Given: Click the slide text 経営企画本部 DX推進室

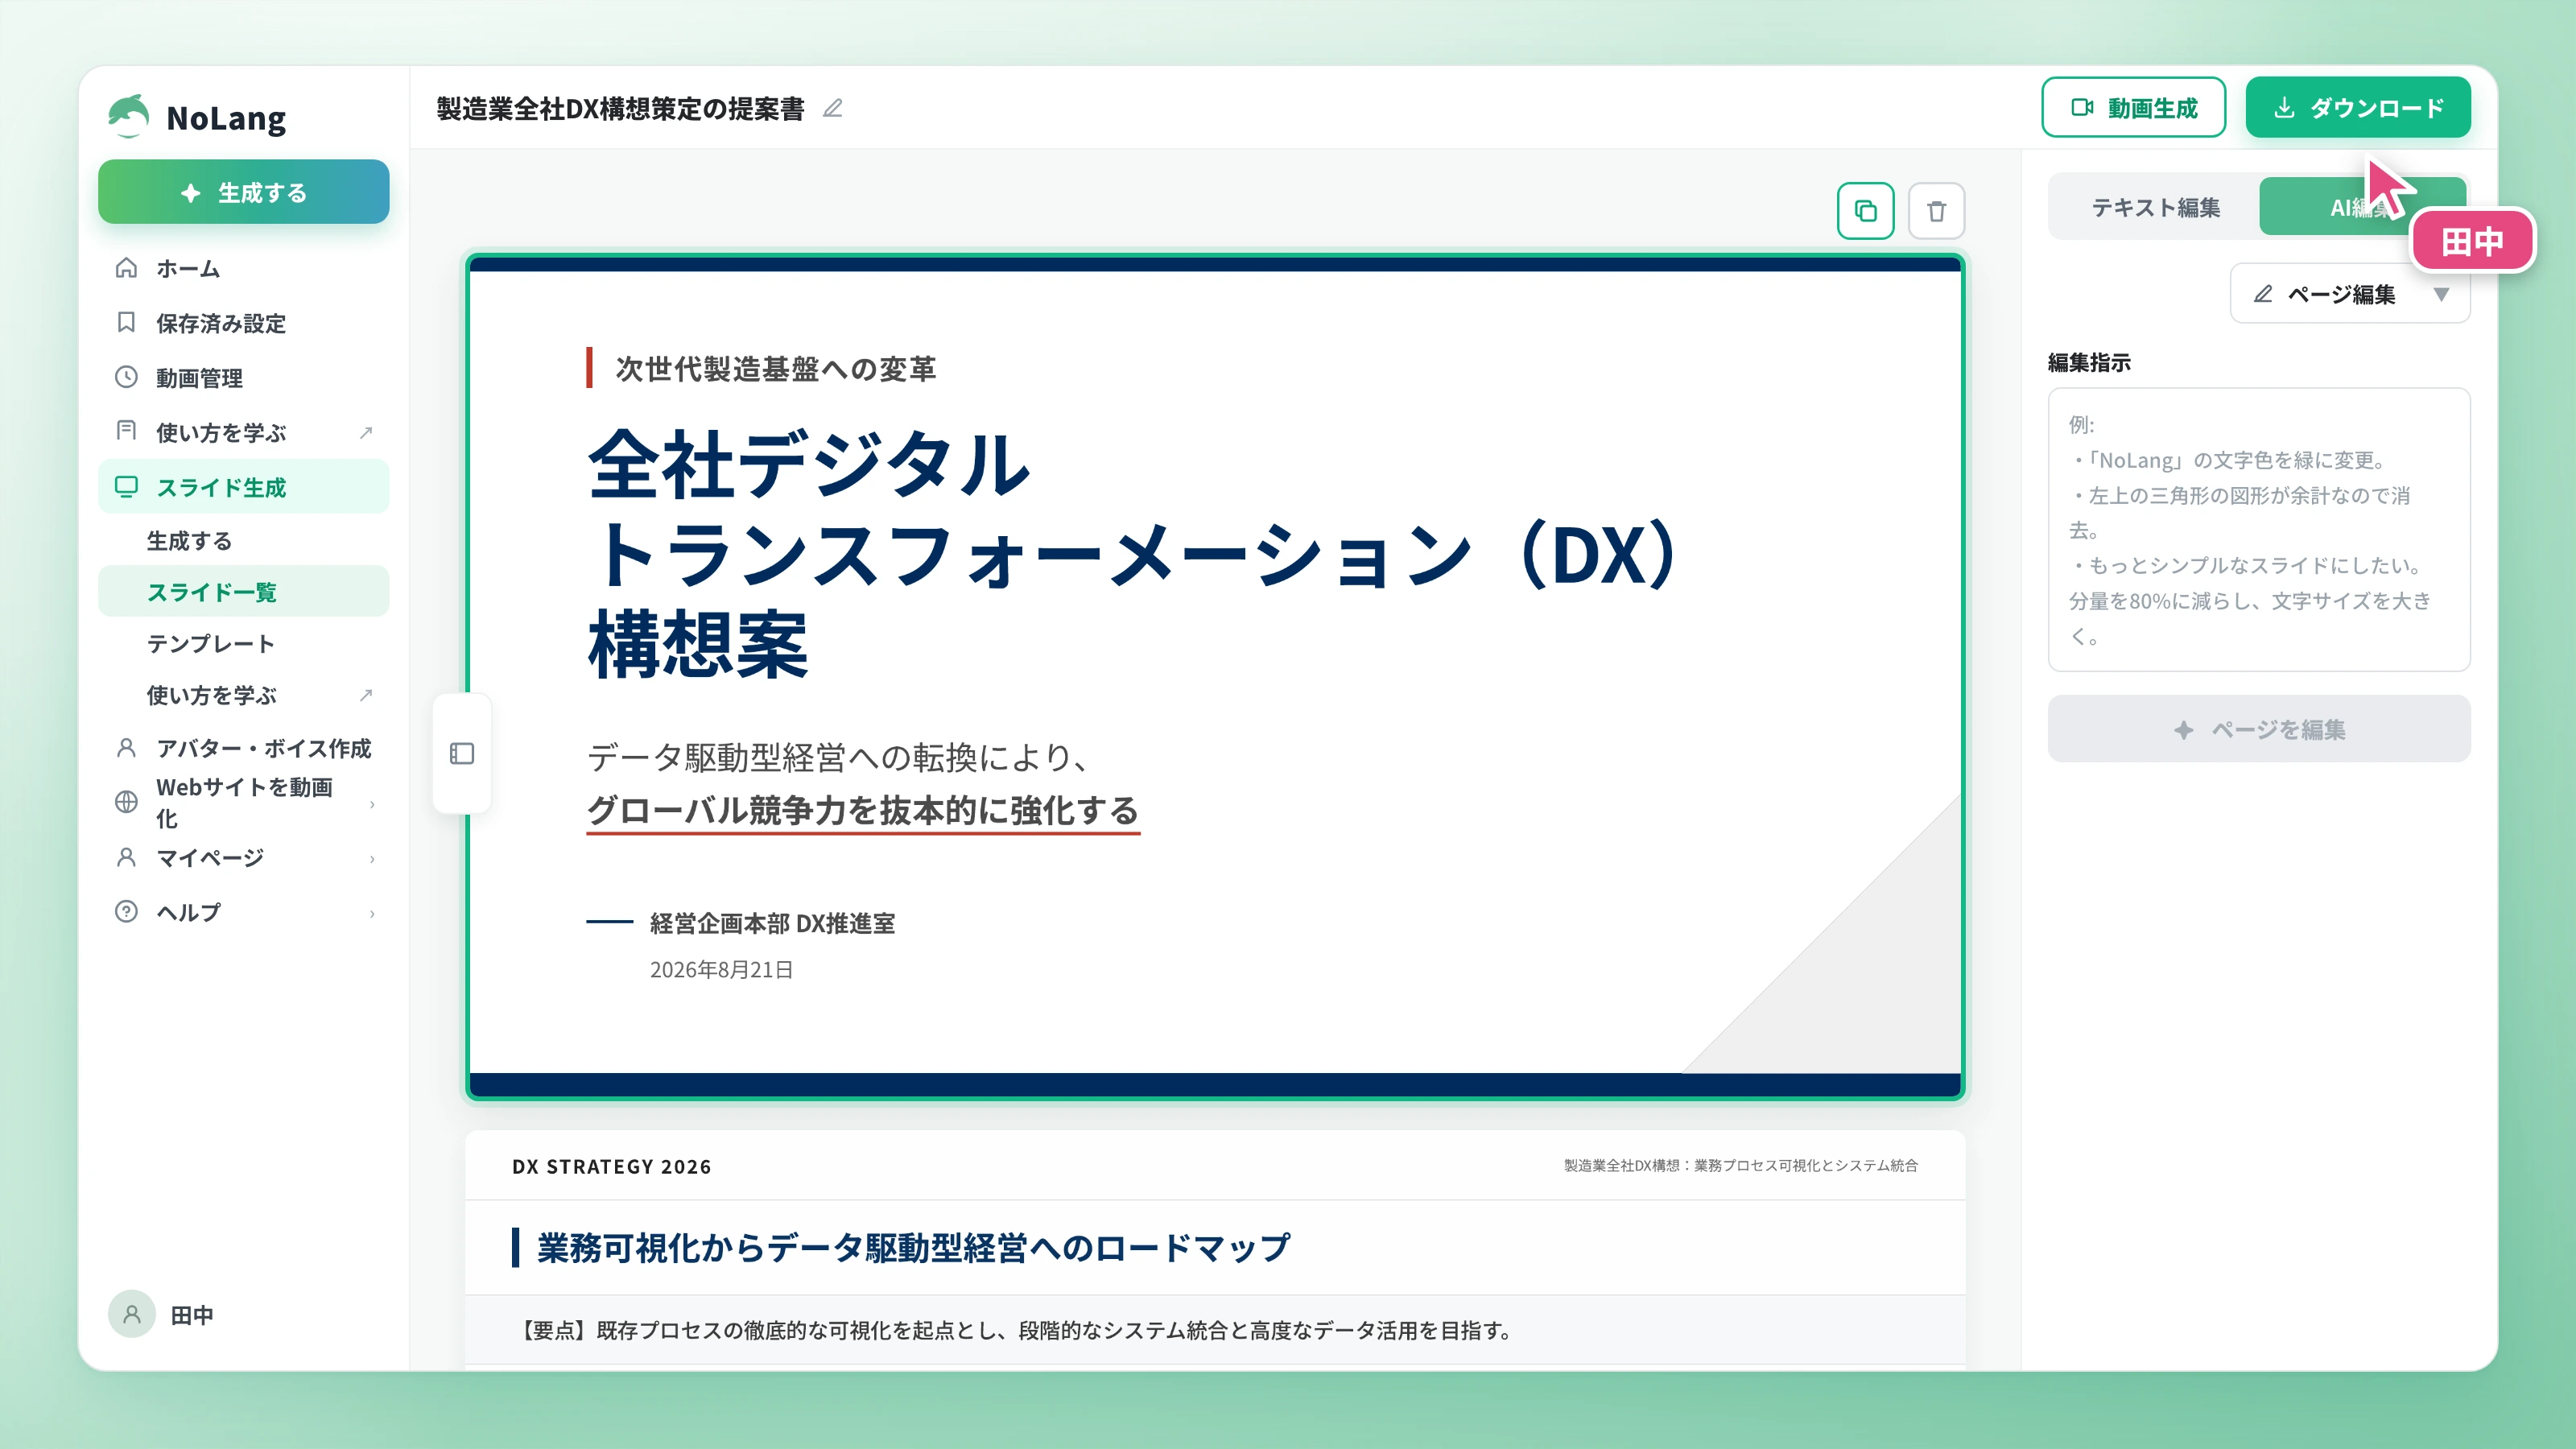Looking at the screenshot, I should click(772, 923).
